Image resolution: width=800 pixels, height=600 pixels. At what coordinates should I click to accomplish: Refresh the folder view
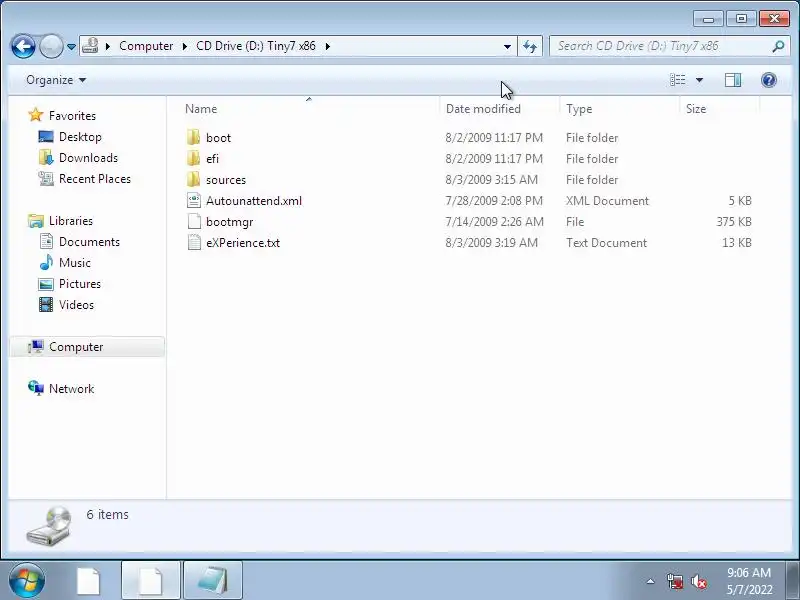530,46
